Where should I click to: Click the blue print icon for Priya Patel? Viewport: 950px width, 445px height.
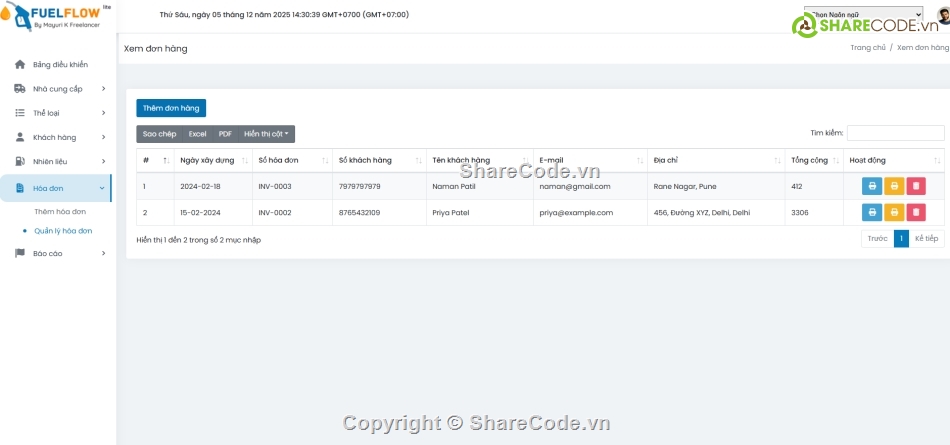tap(872, 212)
